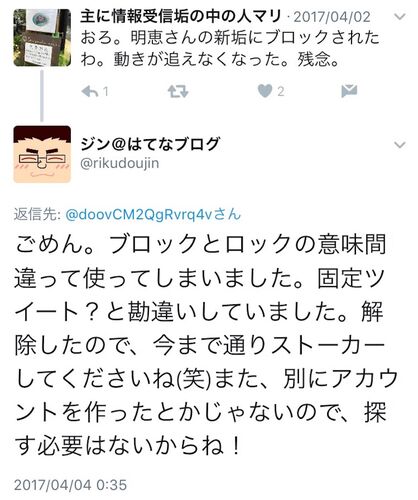The height and width of the screenshot is (500, 418).
Task: Retweet the first tweet
Action: click(178, 91)
